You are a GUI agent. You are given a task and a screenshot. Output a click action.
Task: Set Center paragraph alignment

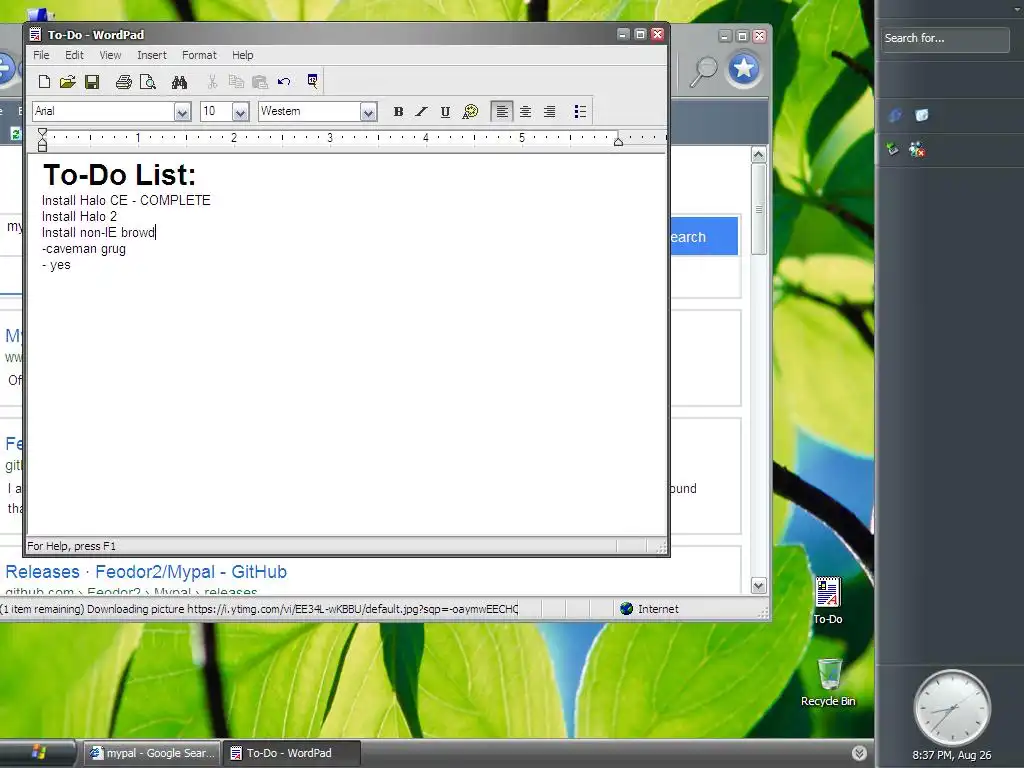(526, 112)
